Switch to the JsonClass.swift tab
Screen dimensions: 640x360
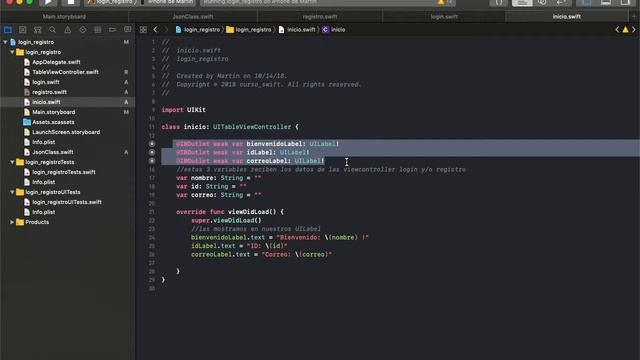[x=193, y=17]
